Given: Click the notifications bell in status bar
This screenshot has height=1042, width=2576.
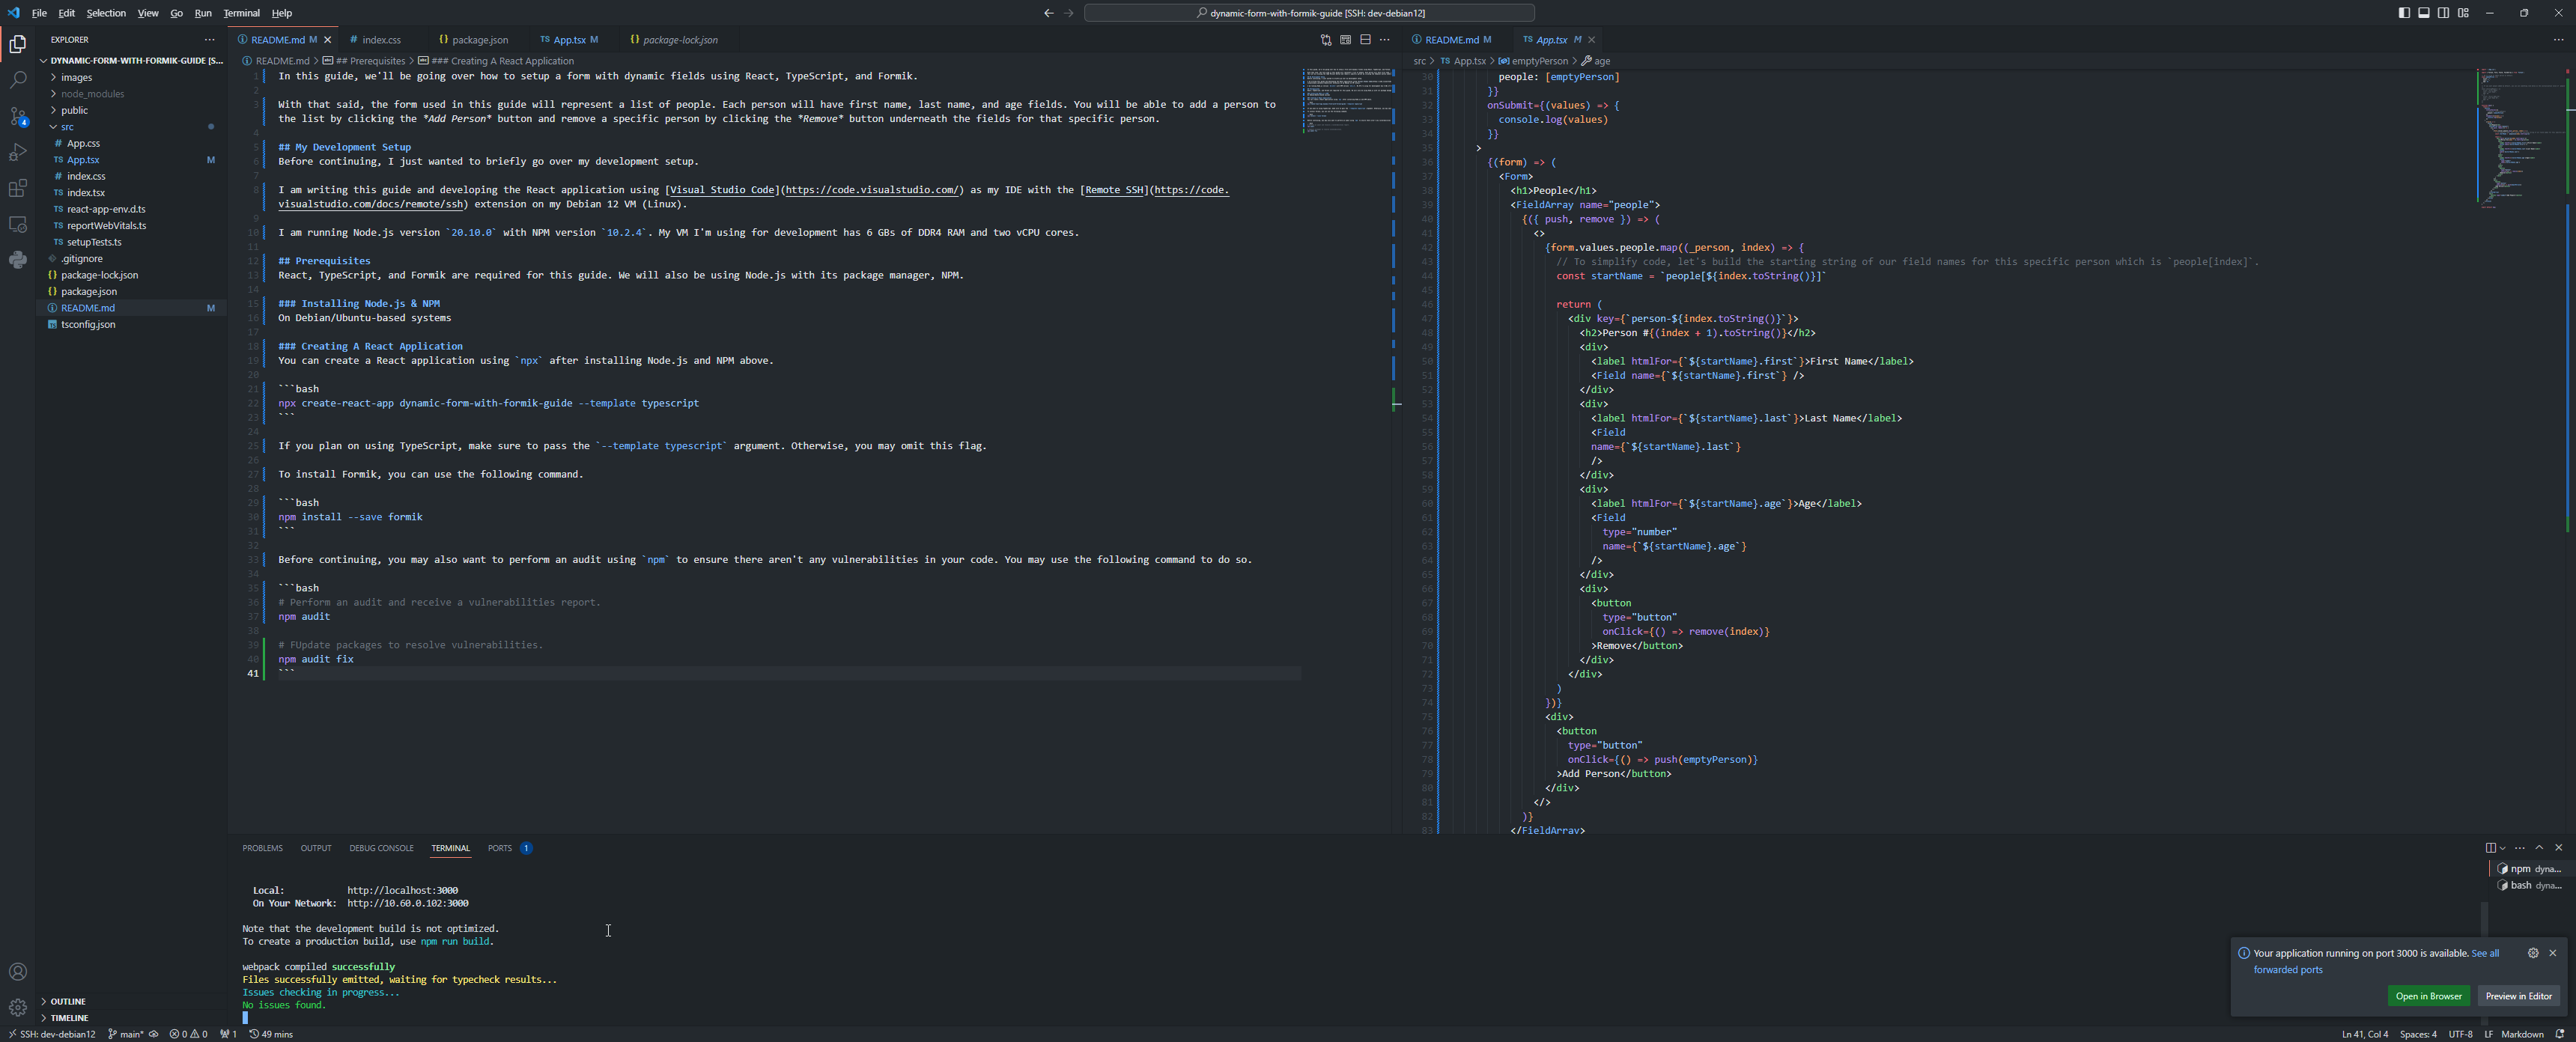Looking at the screenshot, I should pyautogui.click(x=2560, y=1034).
